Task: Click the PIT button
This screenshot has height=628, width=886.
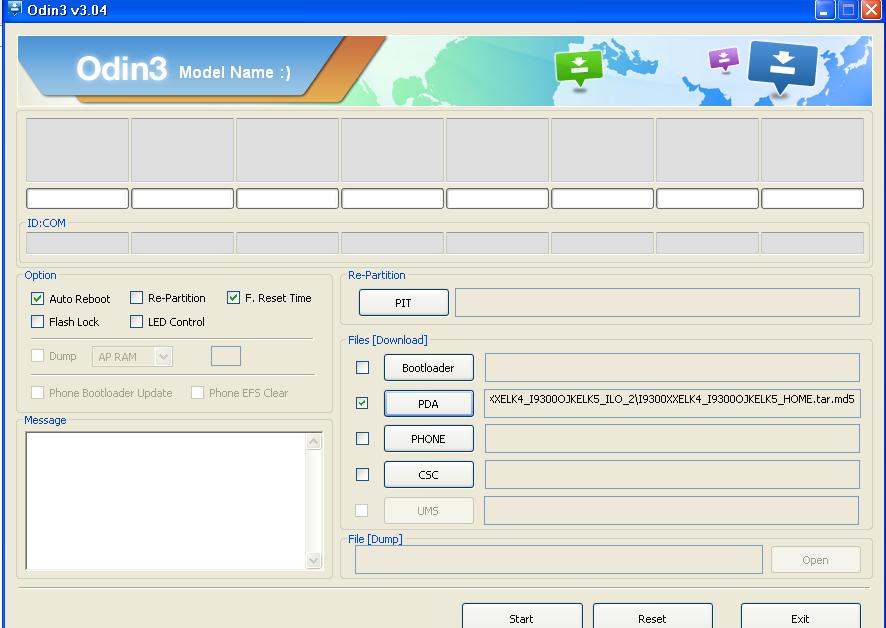Action: coord(403,303)
